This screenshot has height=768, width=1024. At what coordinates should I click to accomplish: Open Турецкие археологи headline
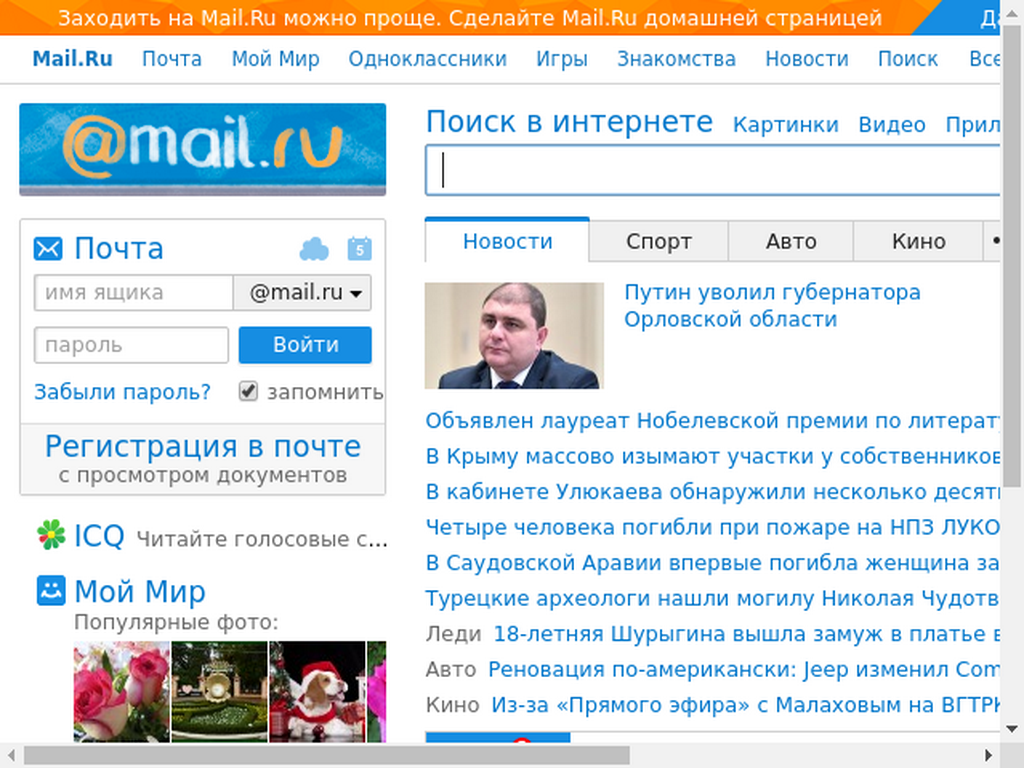712,598
